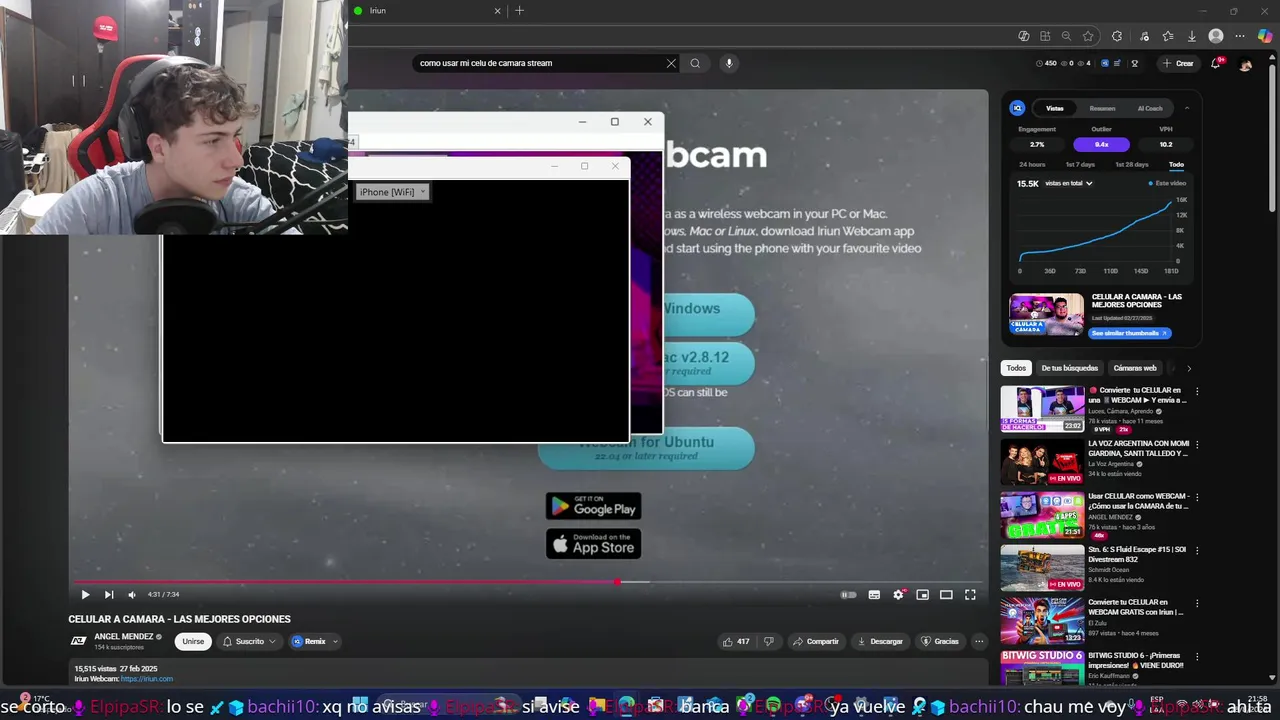Mute the video volume
Screen dimensions: 1280x720
point(132,595)
